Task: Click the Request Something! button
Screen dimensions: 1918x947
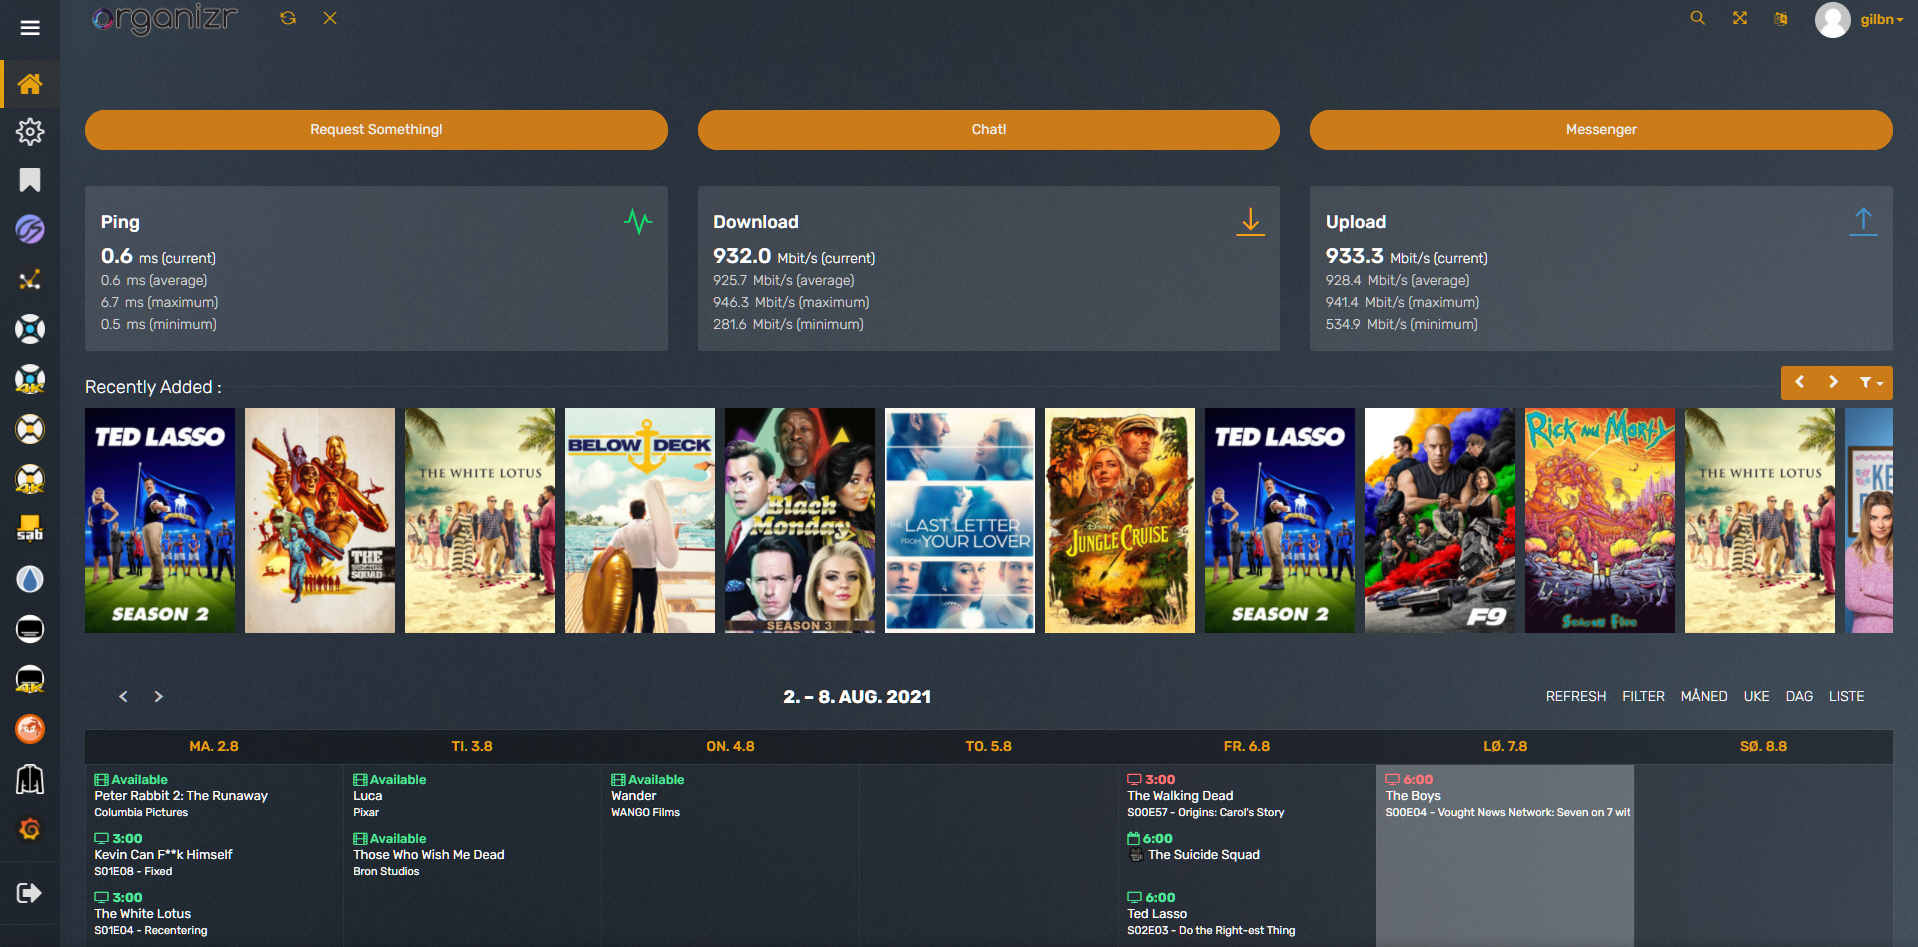Action: pyautogui.click(x=376, y=130)
